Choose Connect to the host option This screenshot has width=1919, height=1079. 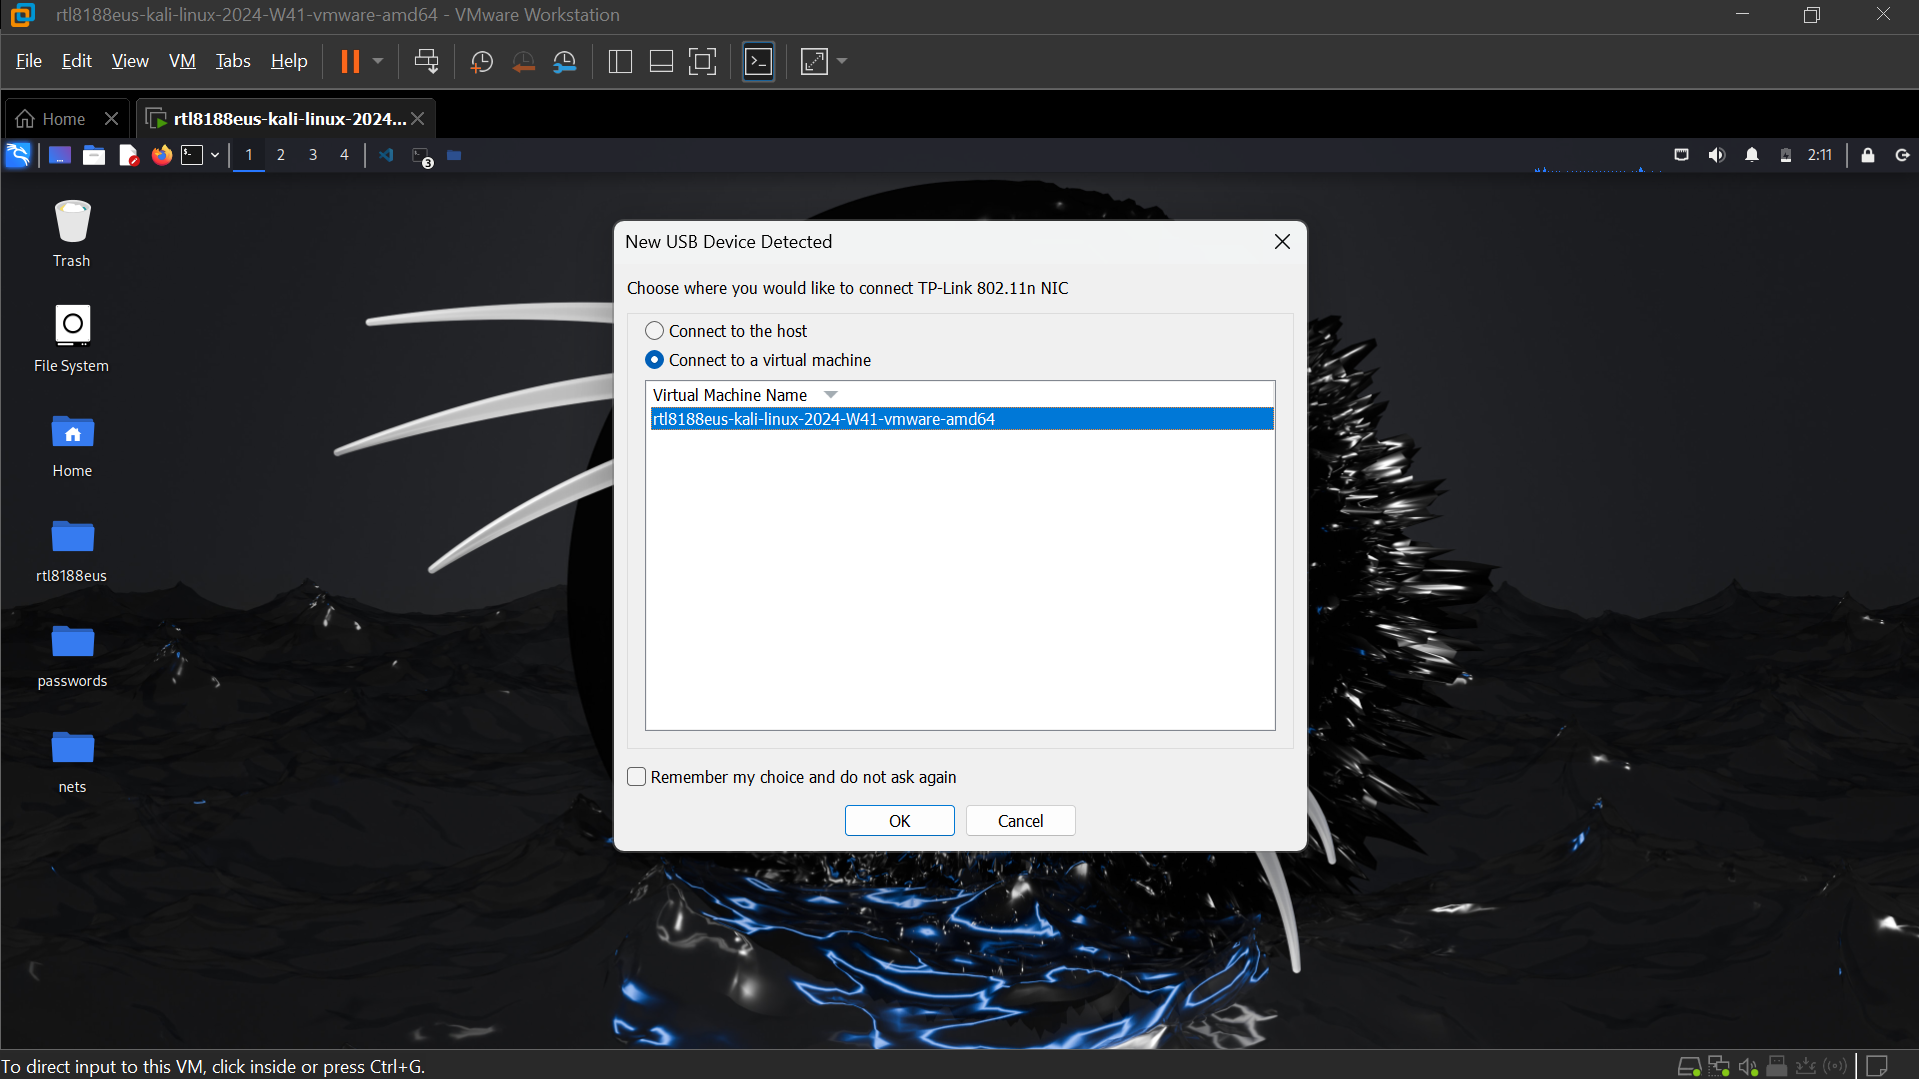tap(726, 331)
